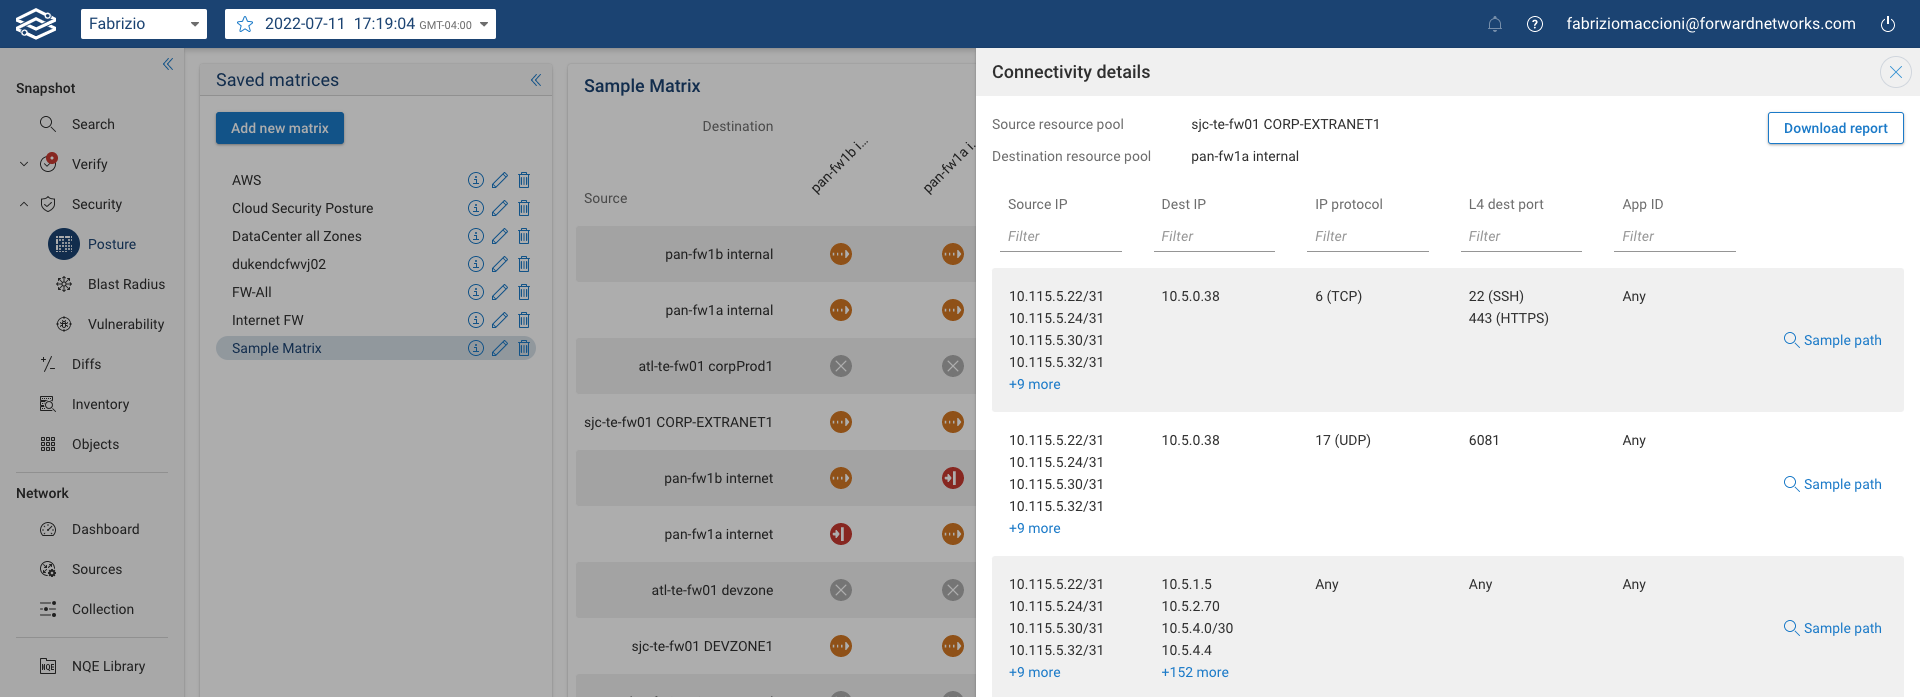Viewport: 1920px width, 697px height.
Task: Delete the DataCenter all Zones matrix
Action: [x=524, y=236]
